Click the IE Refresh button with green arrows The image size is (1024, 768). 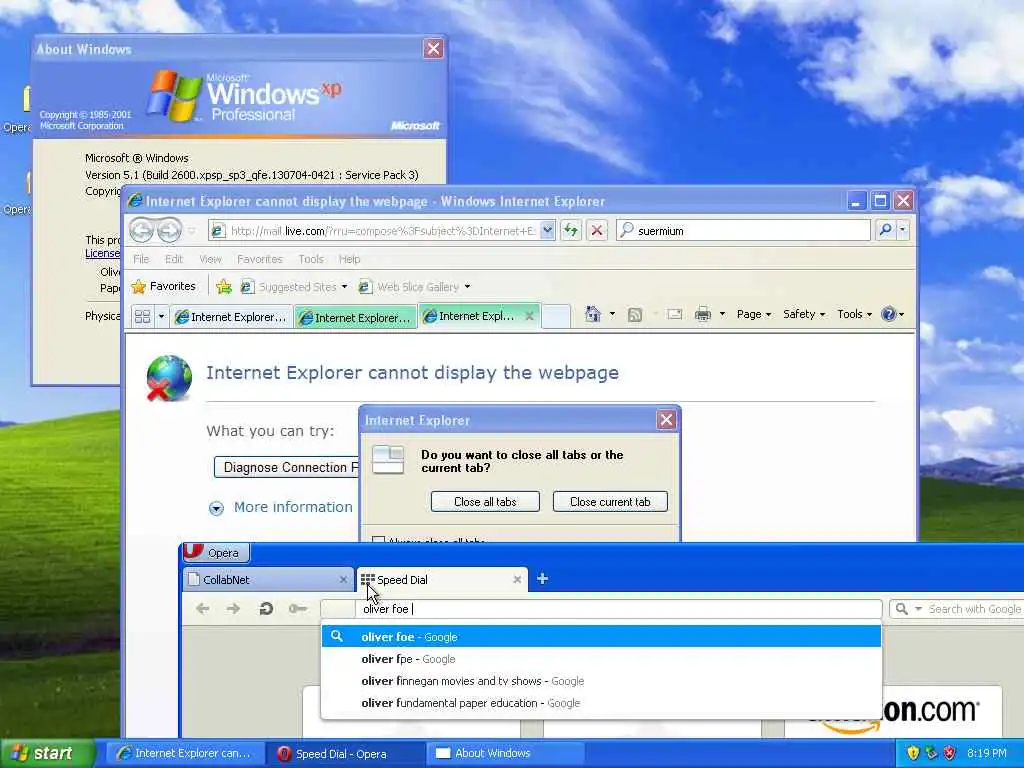pyautogui.click(x=570, y=230)
